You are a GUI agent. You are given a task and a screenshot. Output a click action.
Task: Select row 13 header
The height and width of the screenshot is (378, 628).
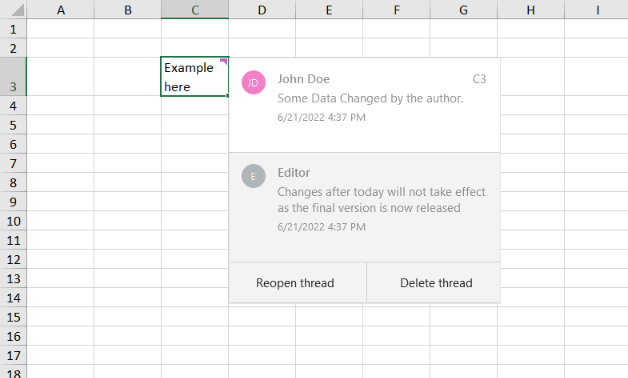[x=13, y=279]
